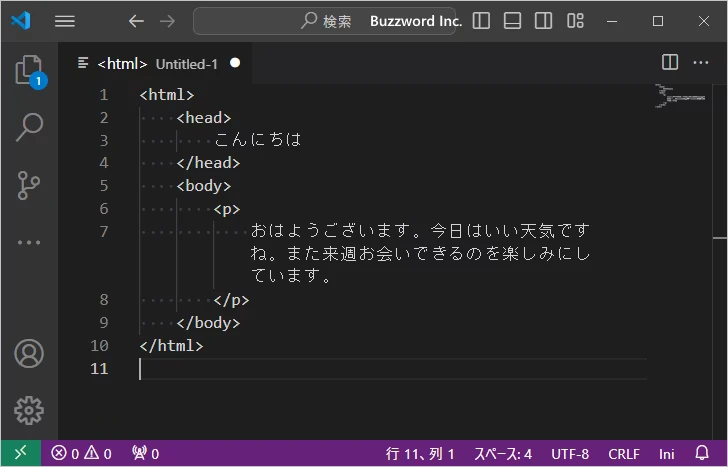
Task: Open the Explorer view with badge 1
Action: coord(30,71)
